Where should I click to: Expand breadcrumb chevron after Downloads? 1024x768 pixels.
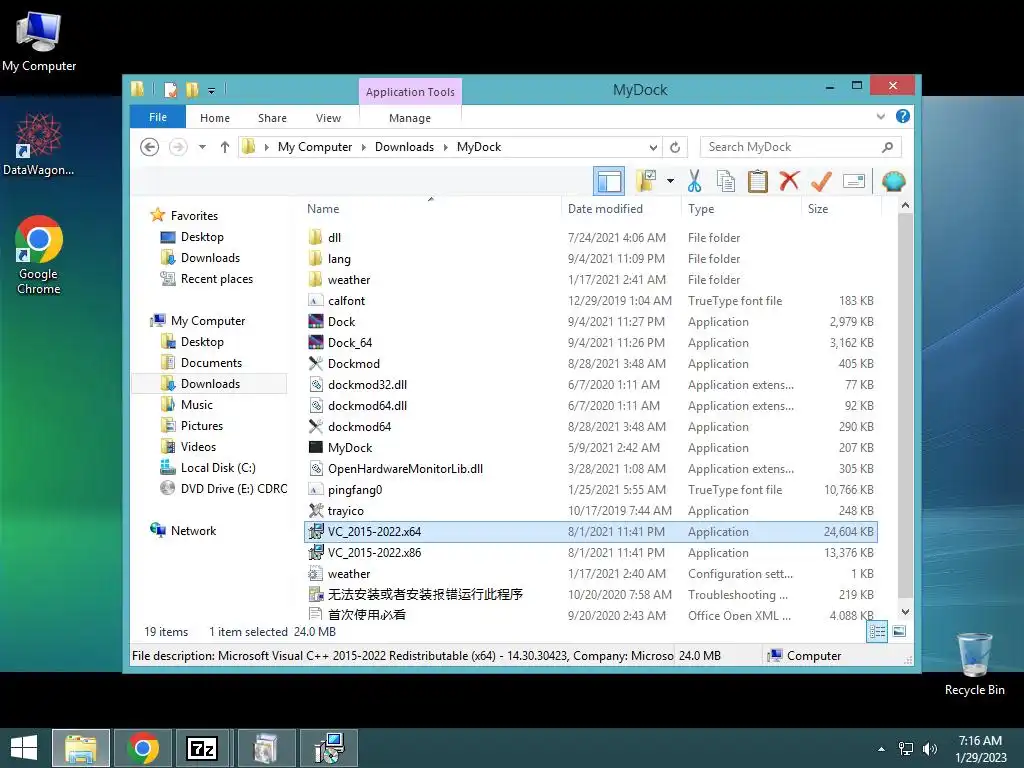[x=445, y=147]
